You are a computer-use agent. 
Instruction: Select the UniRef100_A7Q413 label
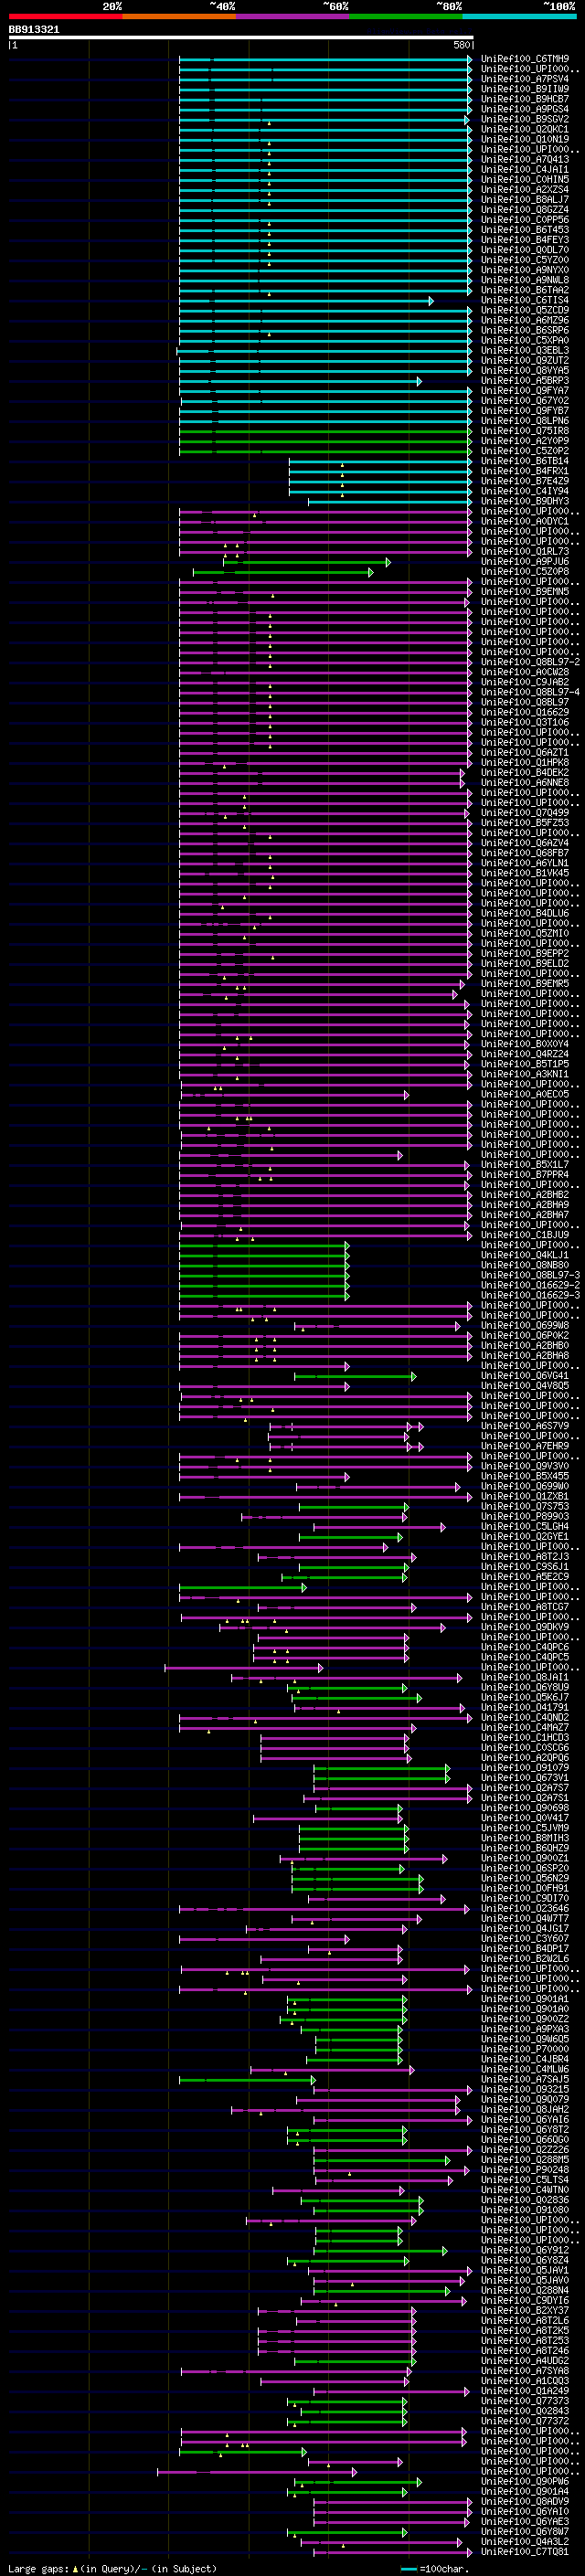tap(525, 159)
